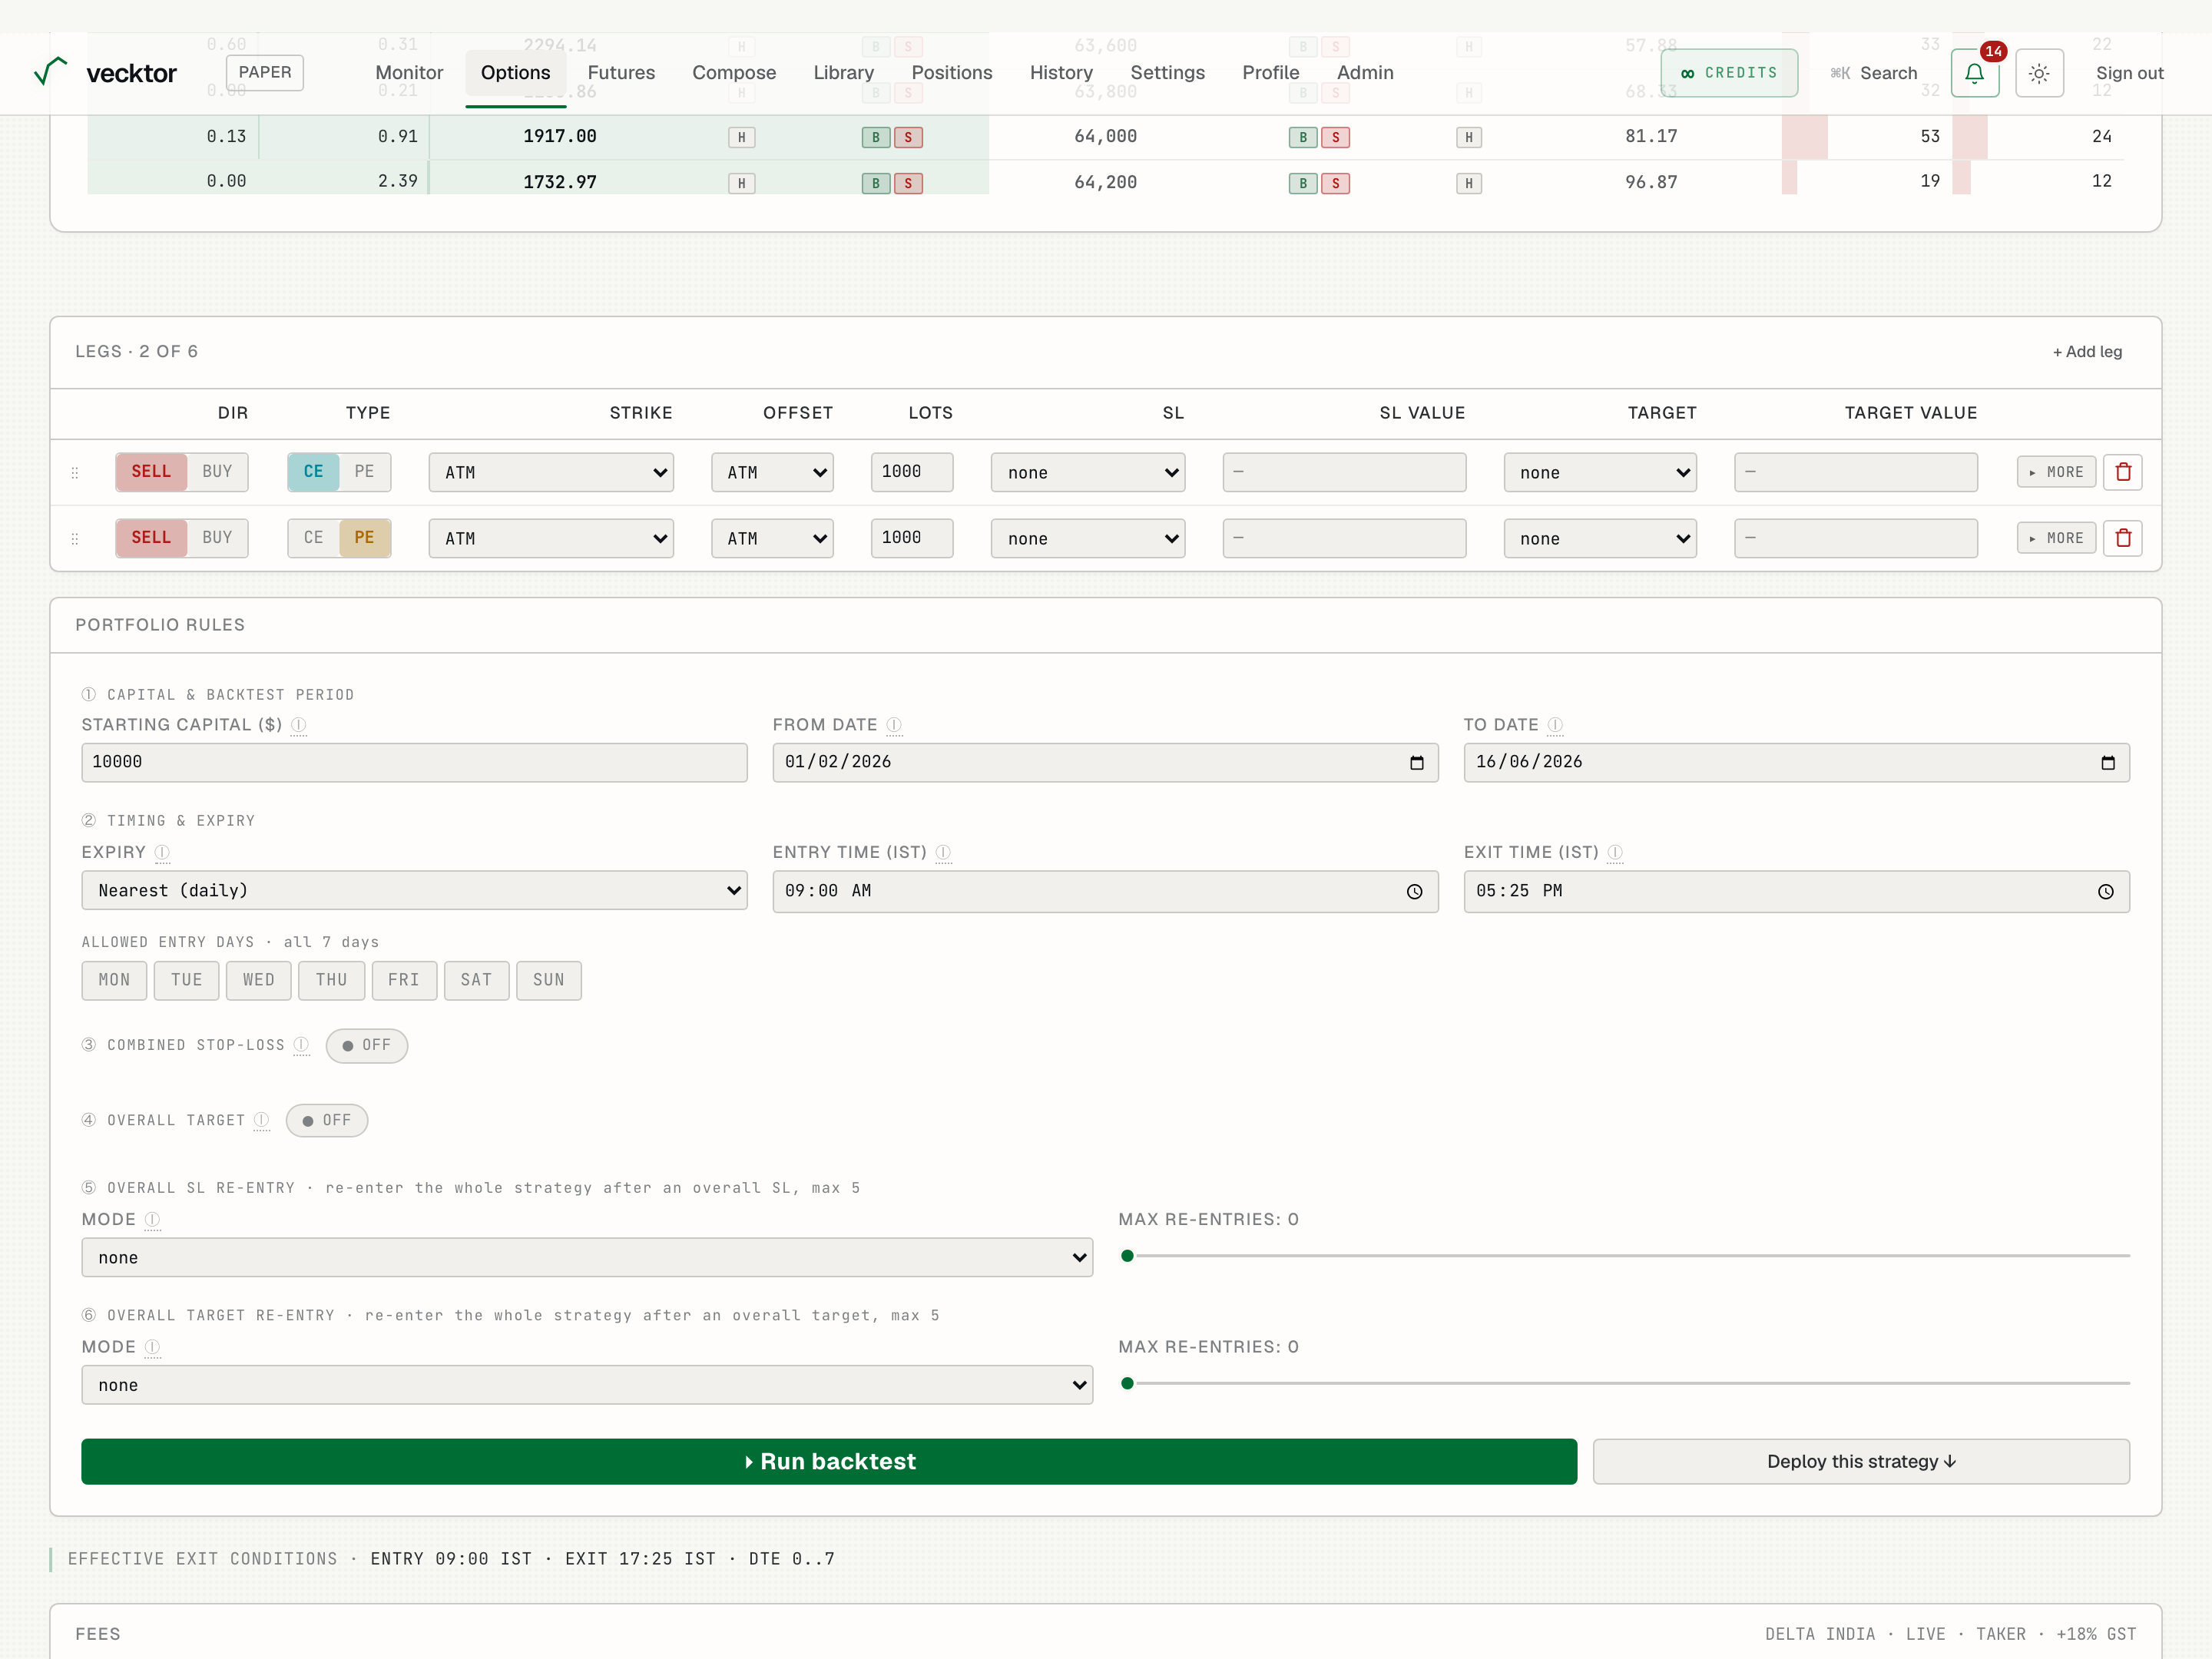The height and width of the screenshot is (1659, 2212).
Task: Toggle FRI in allowed entry days
Action: click(x=404, y=981)
